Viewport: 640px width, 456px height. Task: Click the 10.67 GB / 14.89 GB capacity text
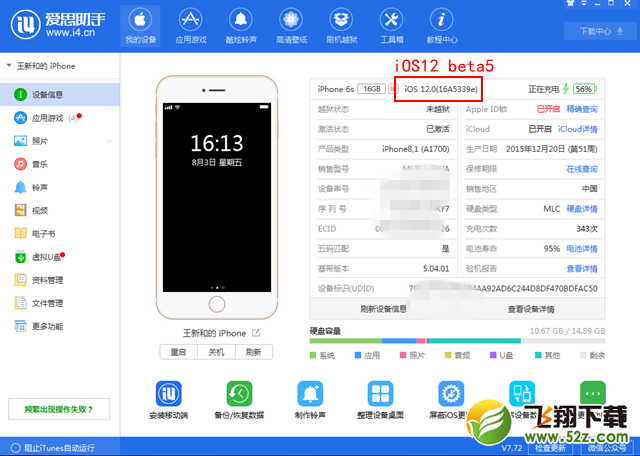click(x=567, y=331)
